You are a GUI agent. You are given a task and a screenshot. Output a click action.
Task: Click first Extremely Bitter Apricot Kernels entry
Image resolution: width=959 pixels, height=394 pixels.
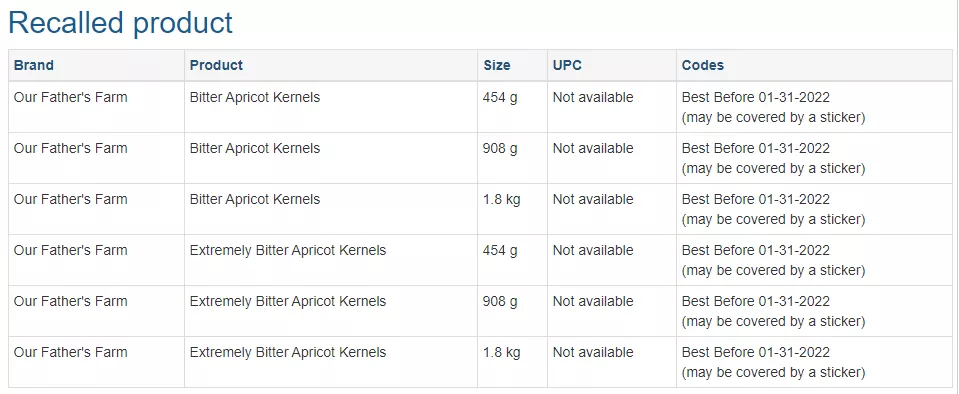point(287,250)
